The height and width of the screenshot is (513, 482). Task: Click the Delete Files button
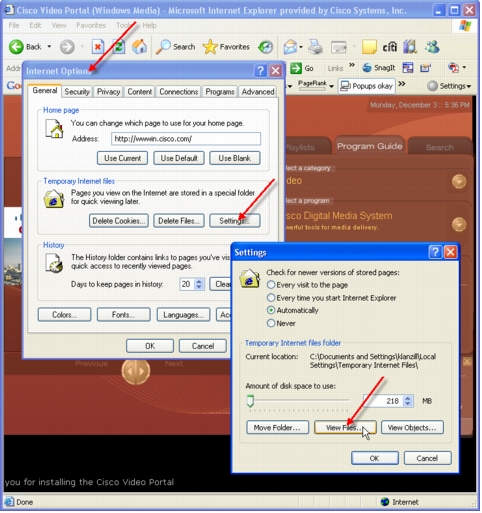pyautogui.click(x=179, y=221)
